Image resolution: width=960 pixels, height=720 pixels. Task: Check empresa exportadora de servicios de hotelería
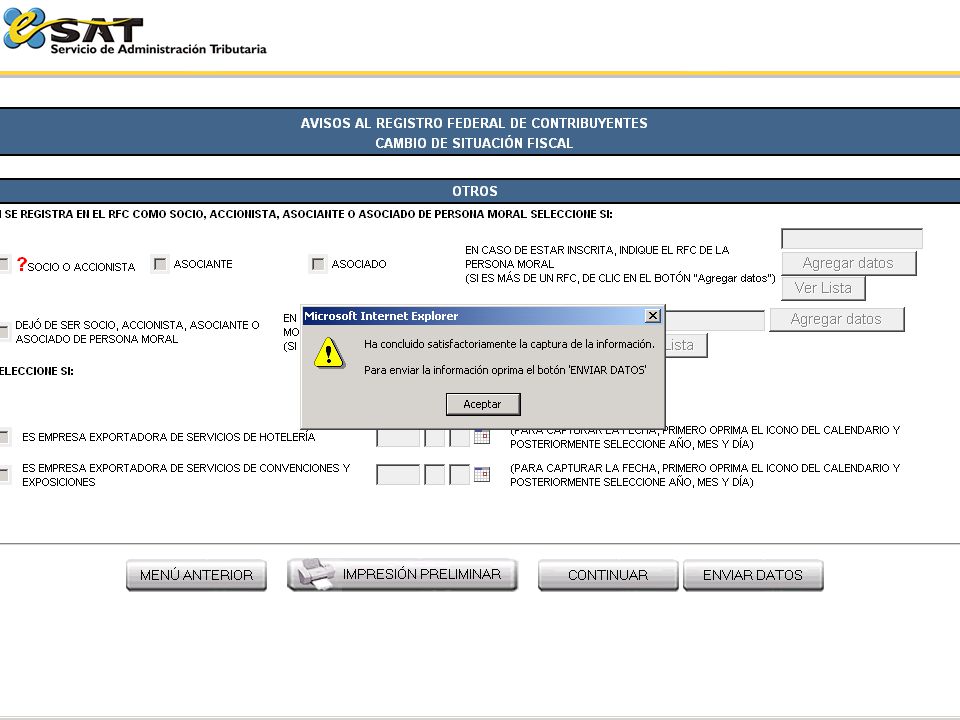4,437
